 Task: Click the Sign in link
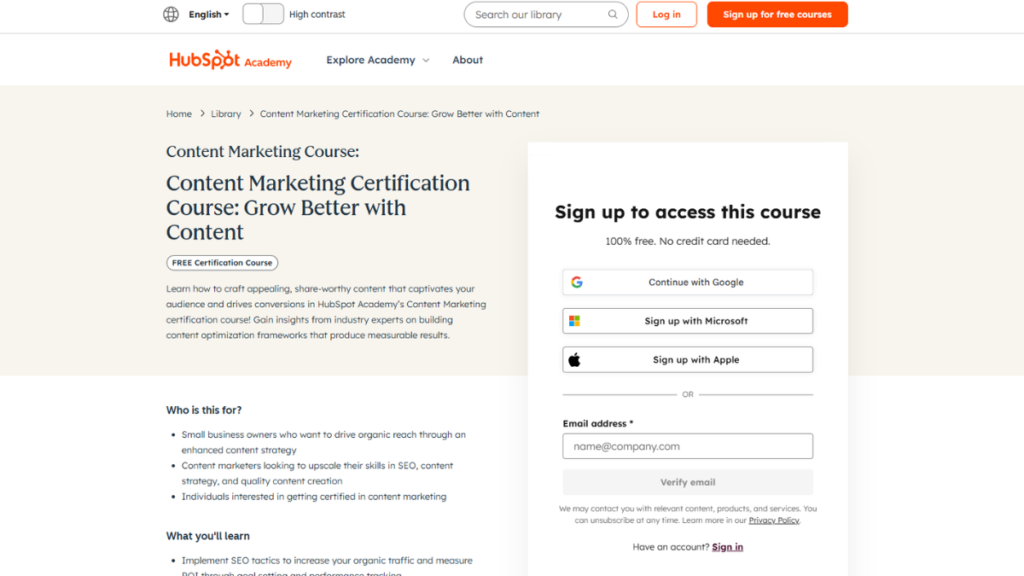(727, 546)
